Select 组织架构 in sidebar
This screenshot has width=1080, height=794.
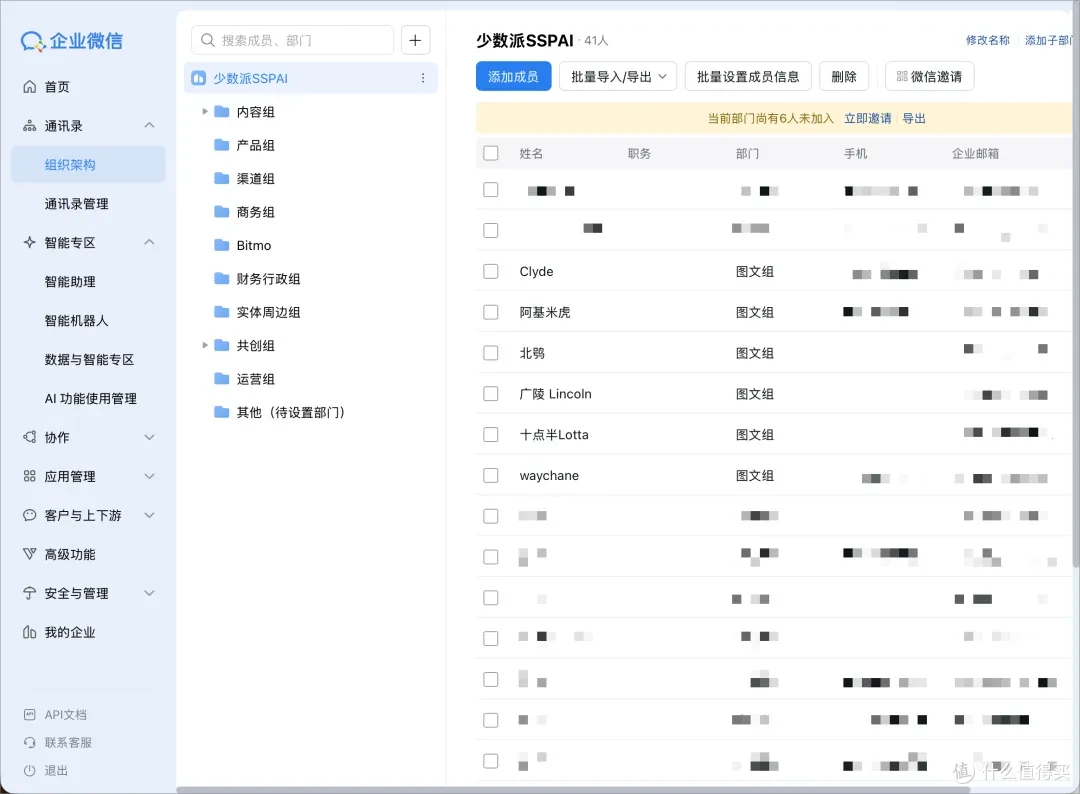pos(88,165)
